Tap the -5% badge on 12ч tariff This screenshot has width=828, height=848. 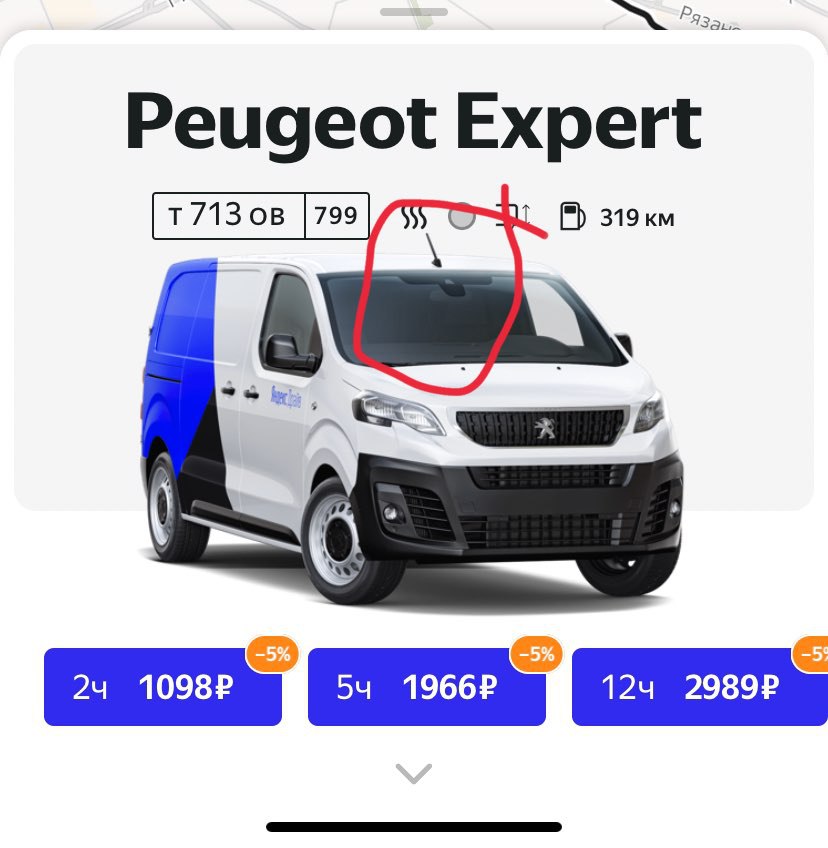point(810,654)
